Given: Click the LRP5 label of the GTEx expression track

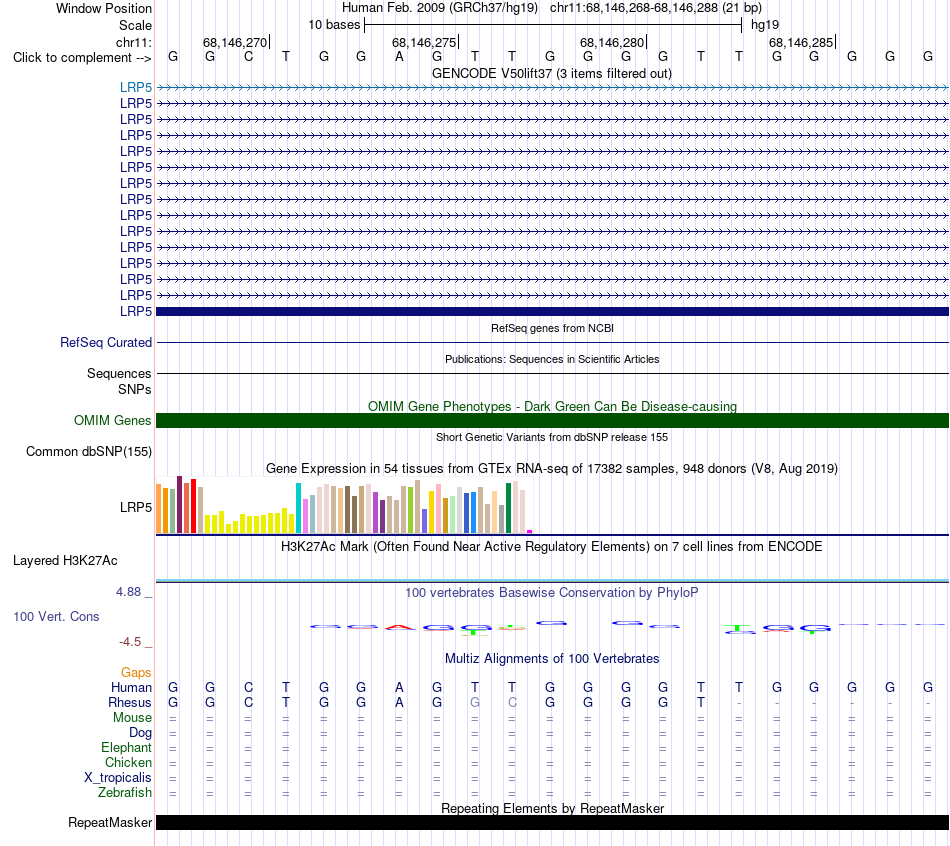Looking at the screenshot, I should [136, 507].
